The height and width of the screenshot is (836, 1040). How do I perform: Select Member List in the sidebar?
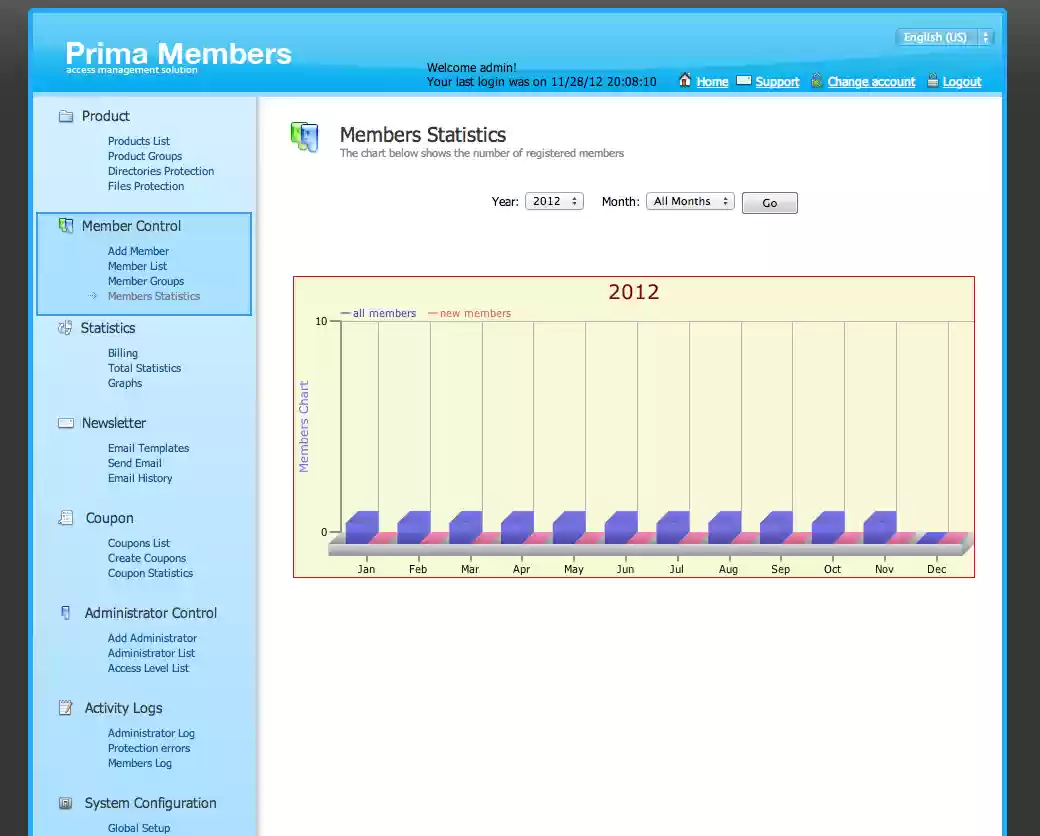coord(137,266)
